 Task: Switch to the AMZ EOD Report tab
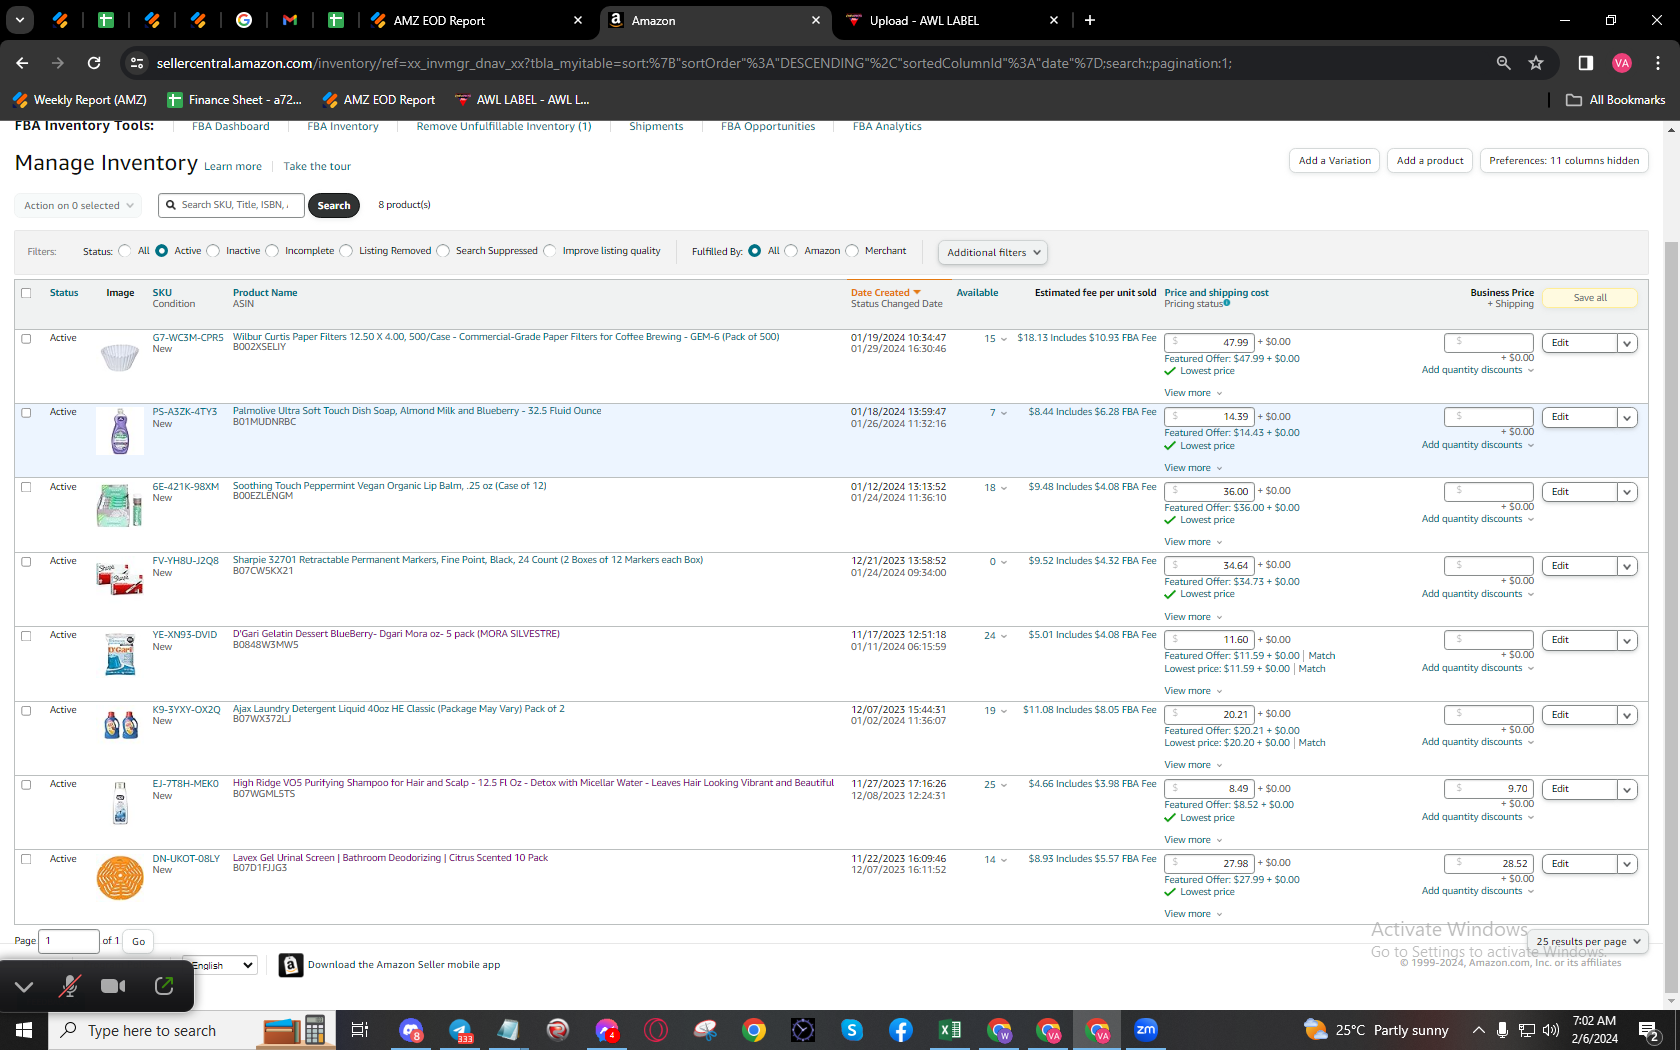476,20
